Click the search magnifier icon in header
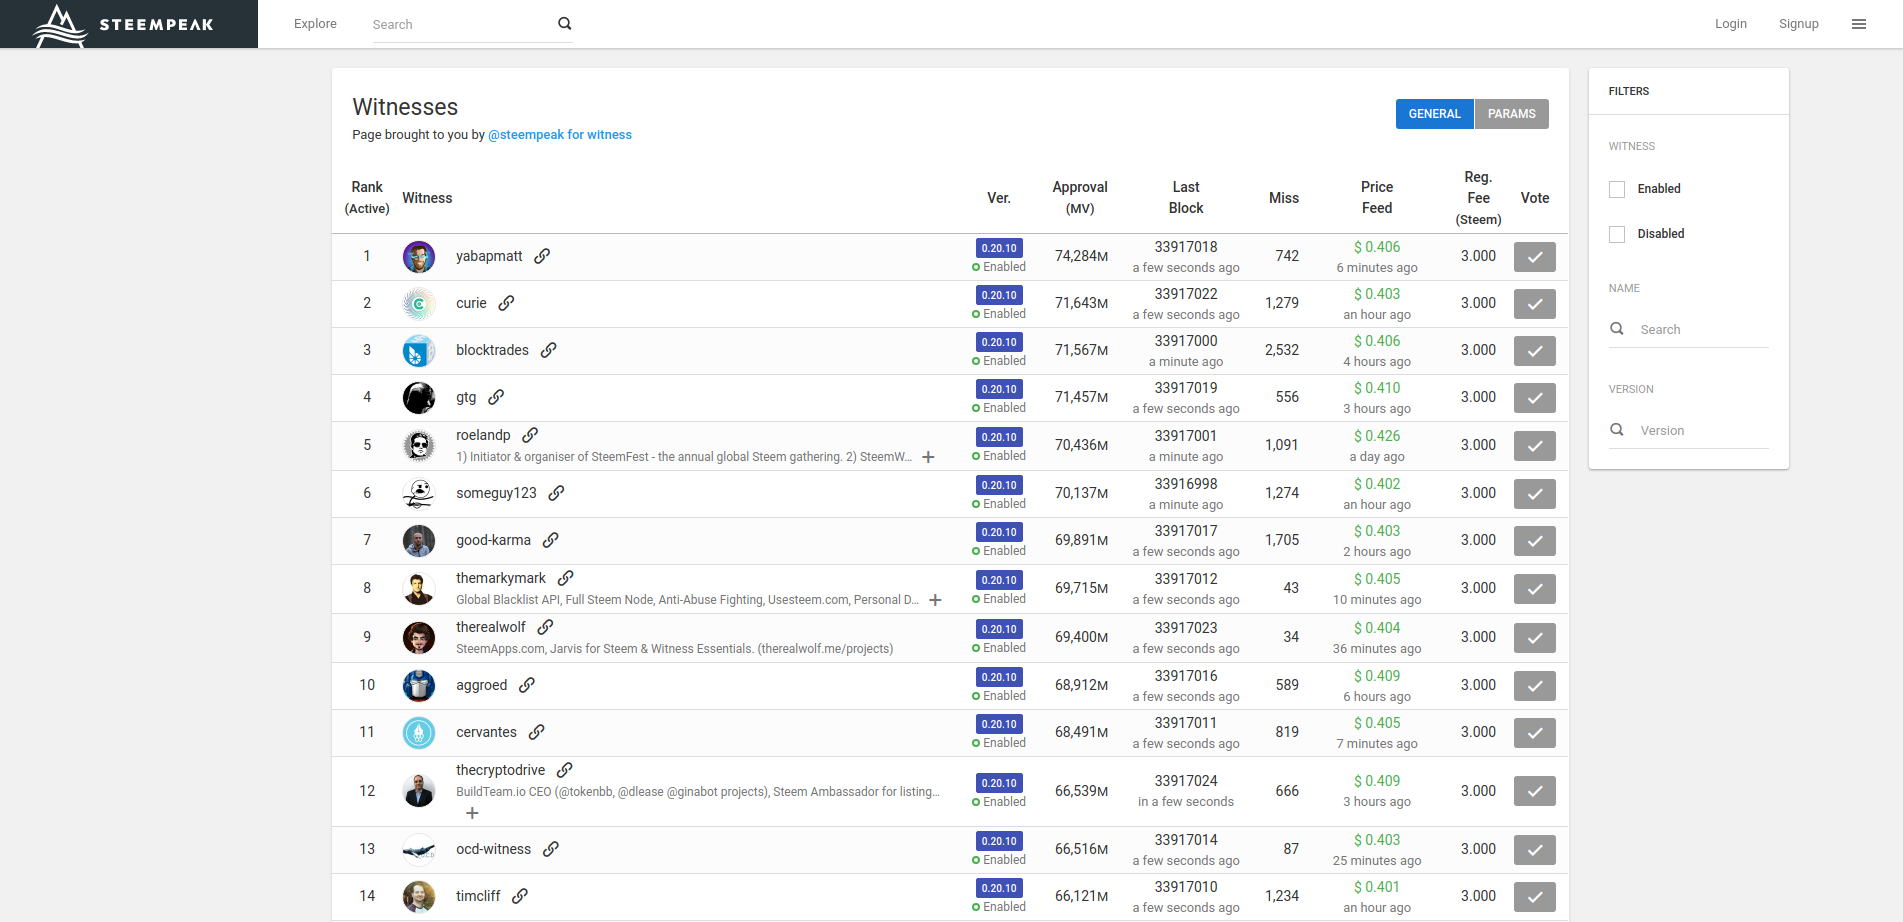The image size is (1903, 922). pyautogui.click(x=564, y=24)
